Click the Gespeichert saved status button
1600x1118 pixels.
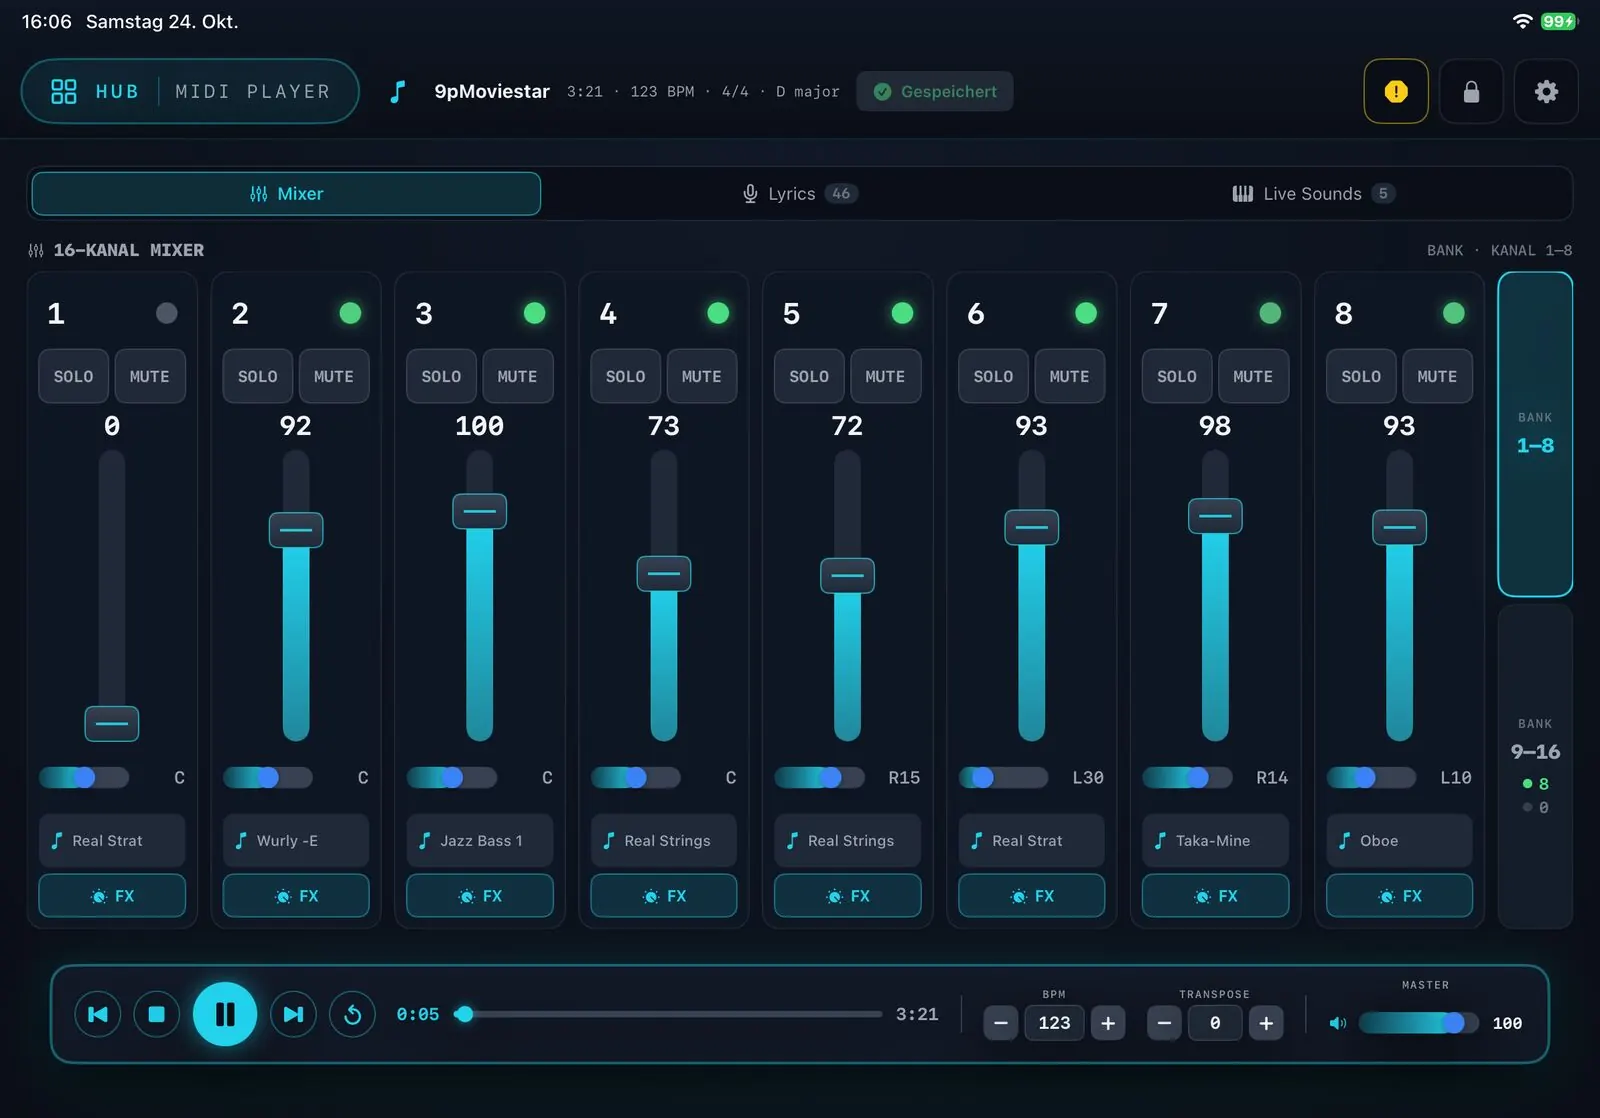935,91
